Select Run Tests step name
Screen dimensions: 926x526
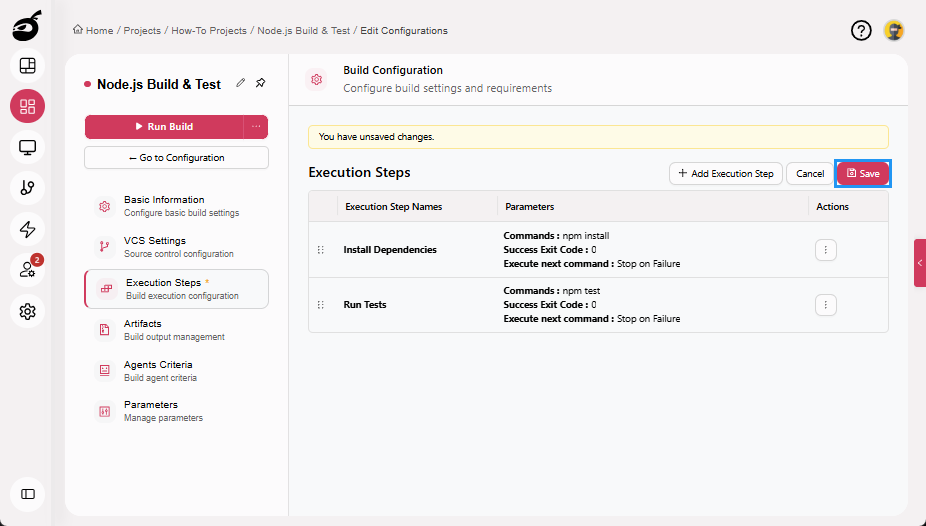click(365, 305)
